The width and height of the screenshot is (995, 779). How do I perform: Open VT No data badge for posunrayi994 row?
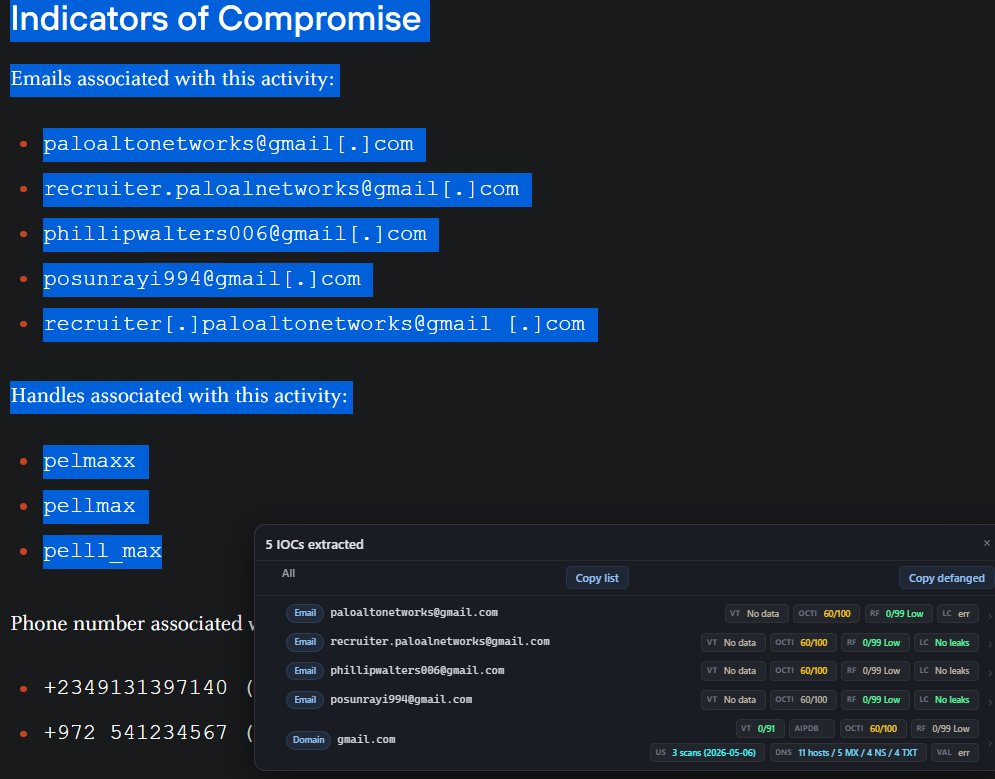pyautogui.click(x=733, y=700)
